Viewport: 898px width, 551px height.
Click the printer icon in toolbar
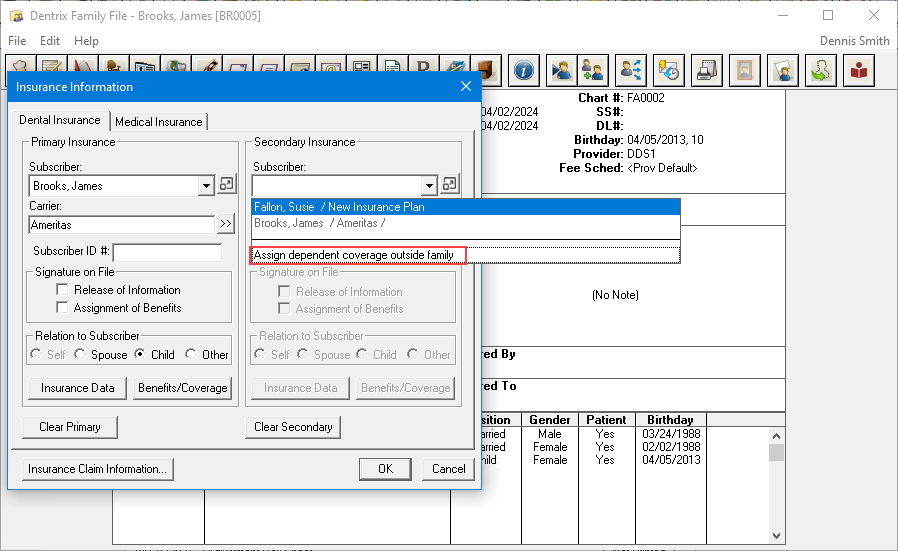click(707, 70)
